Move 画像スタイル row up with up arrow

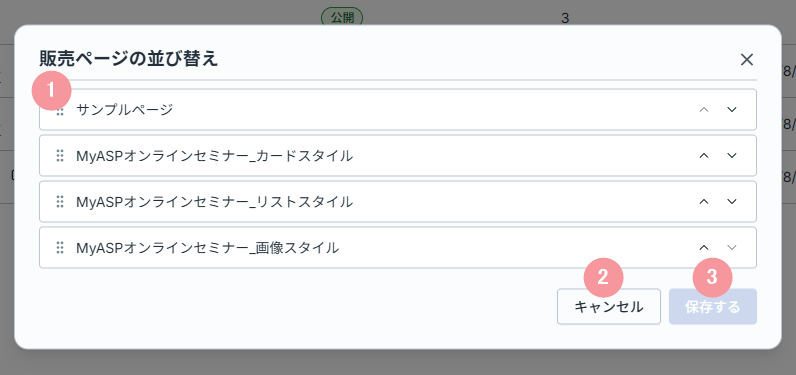(704, 248)
